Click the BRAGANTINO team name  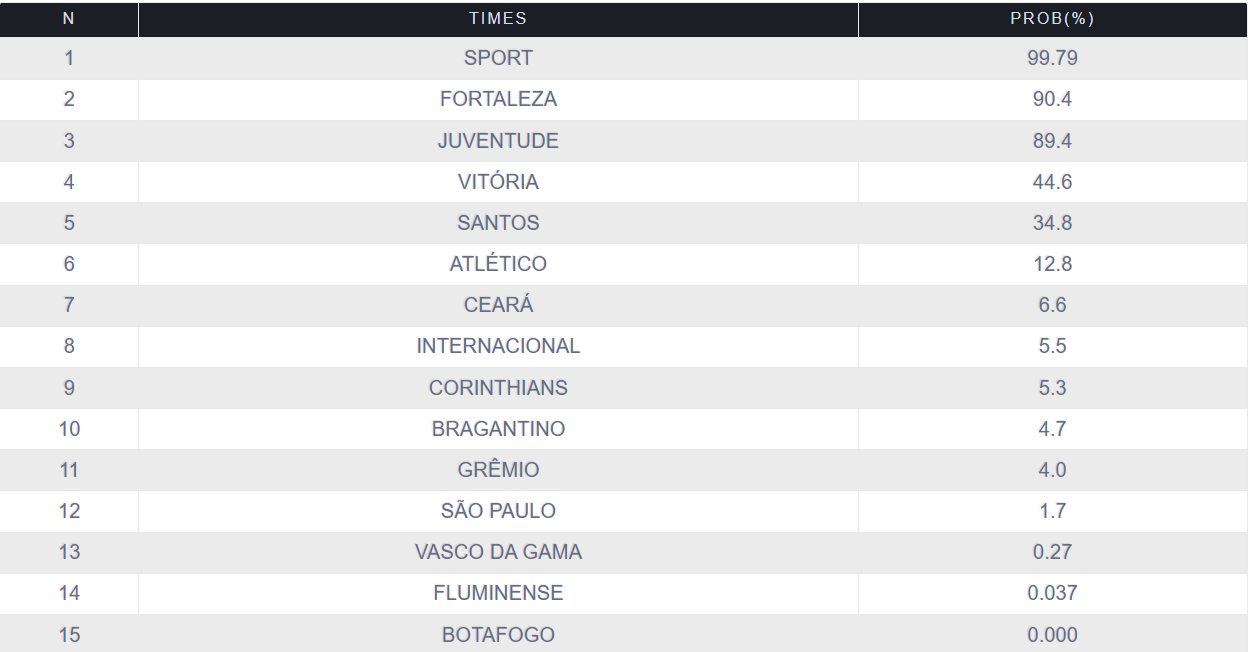498,429
